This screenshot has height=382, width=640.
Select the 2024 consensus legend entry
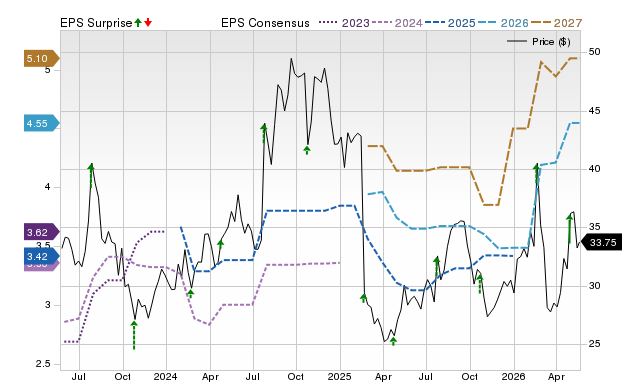[x=397, y=23]
